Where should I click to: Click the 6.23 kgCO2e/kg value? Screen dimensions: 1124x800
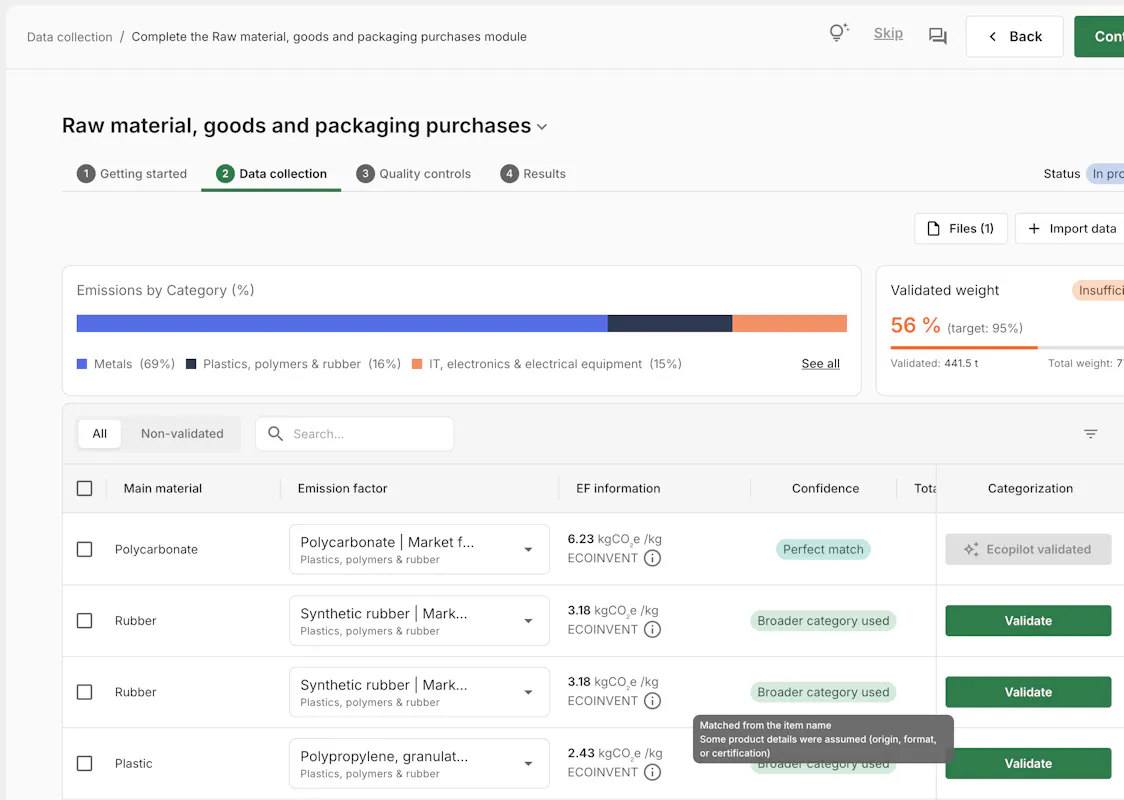coord(614,539)
